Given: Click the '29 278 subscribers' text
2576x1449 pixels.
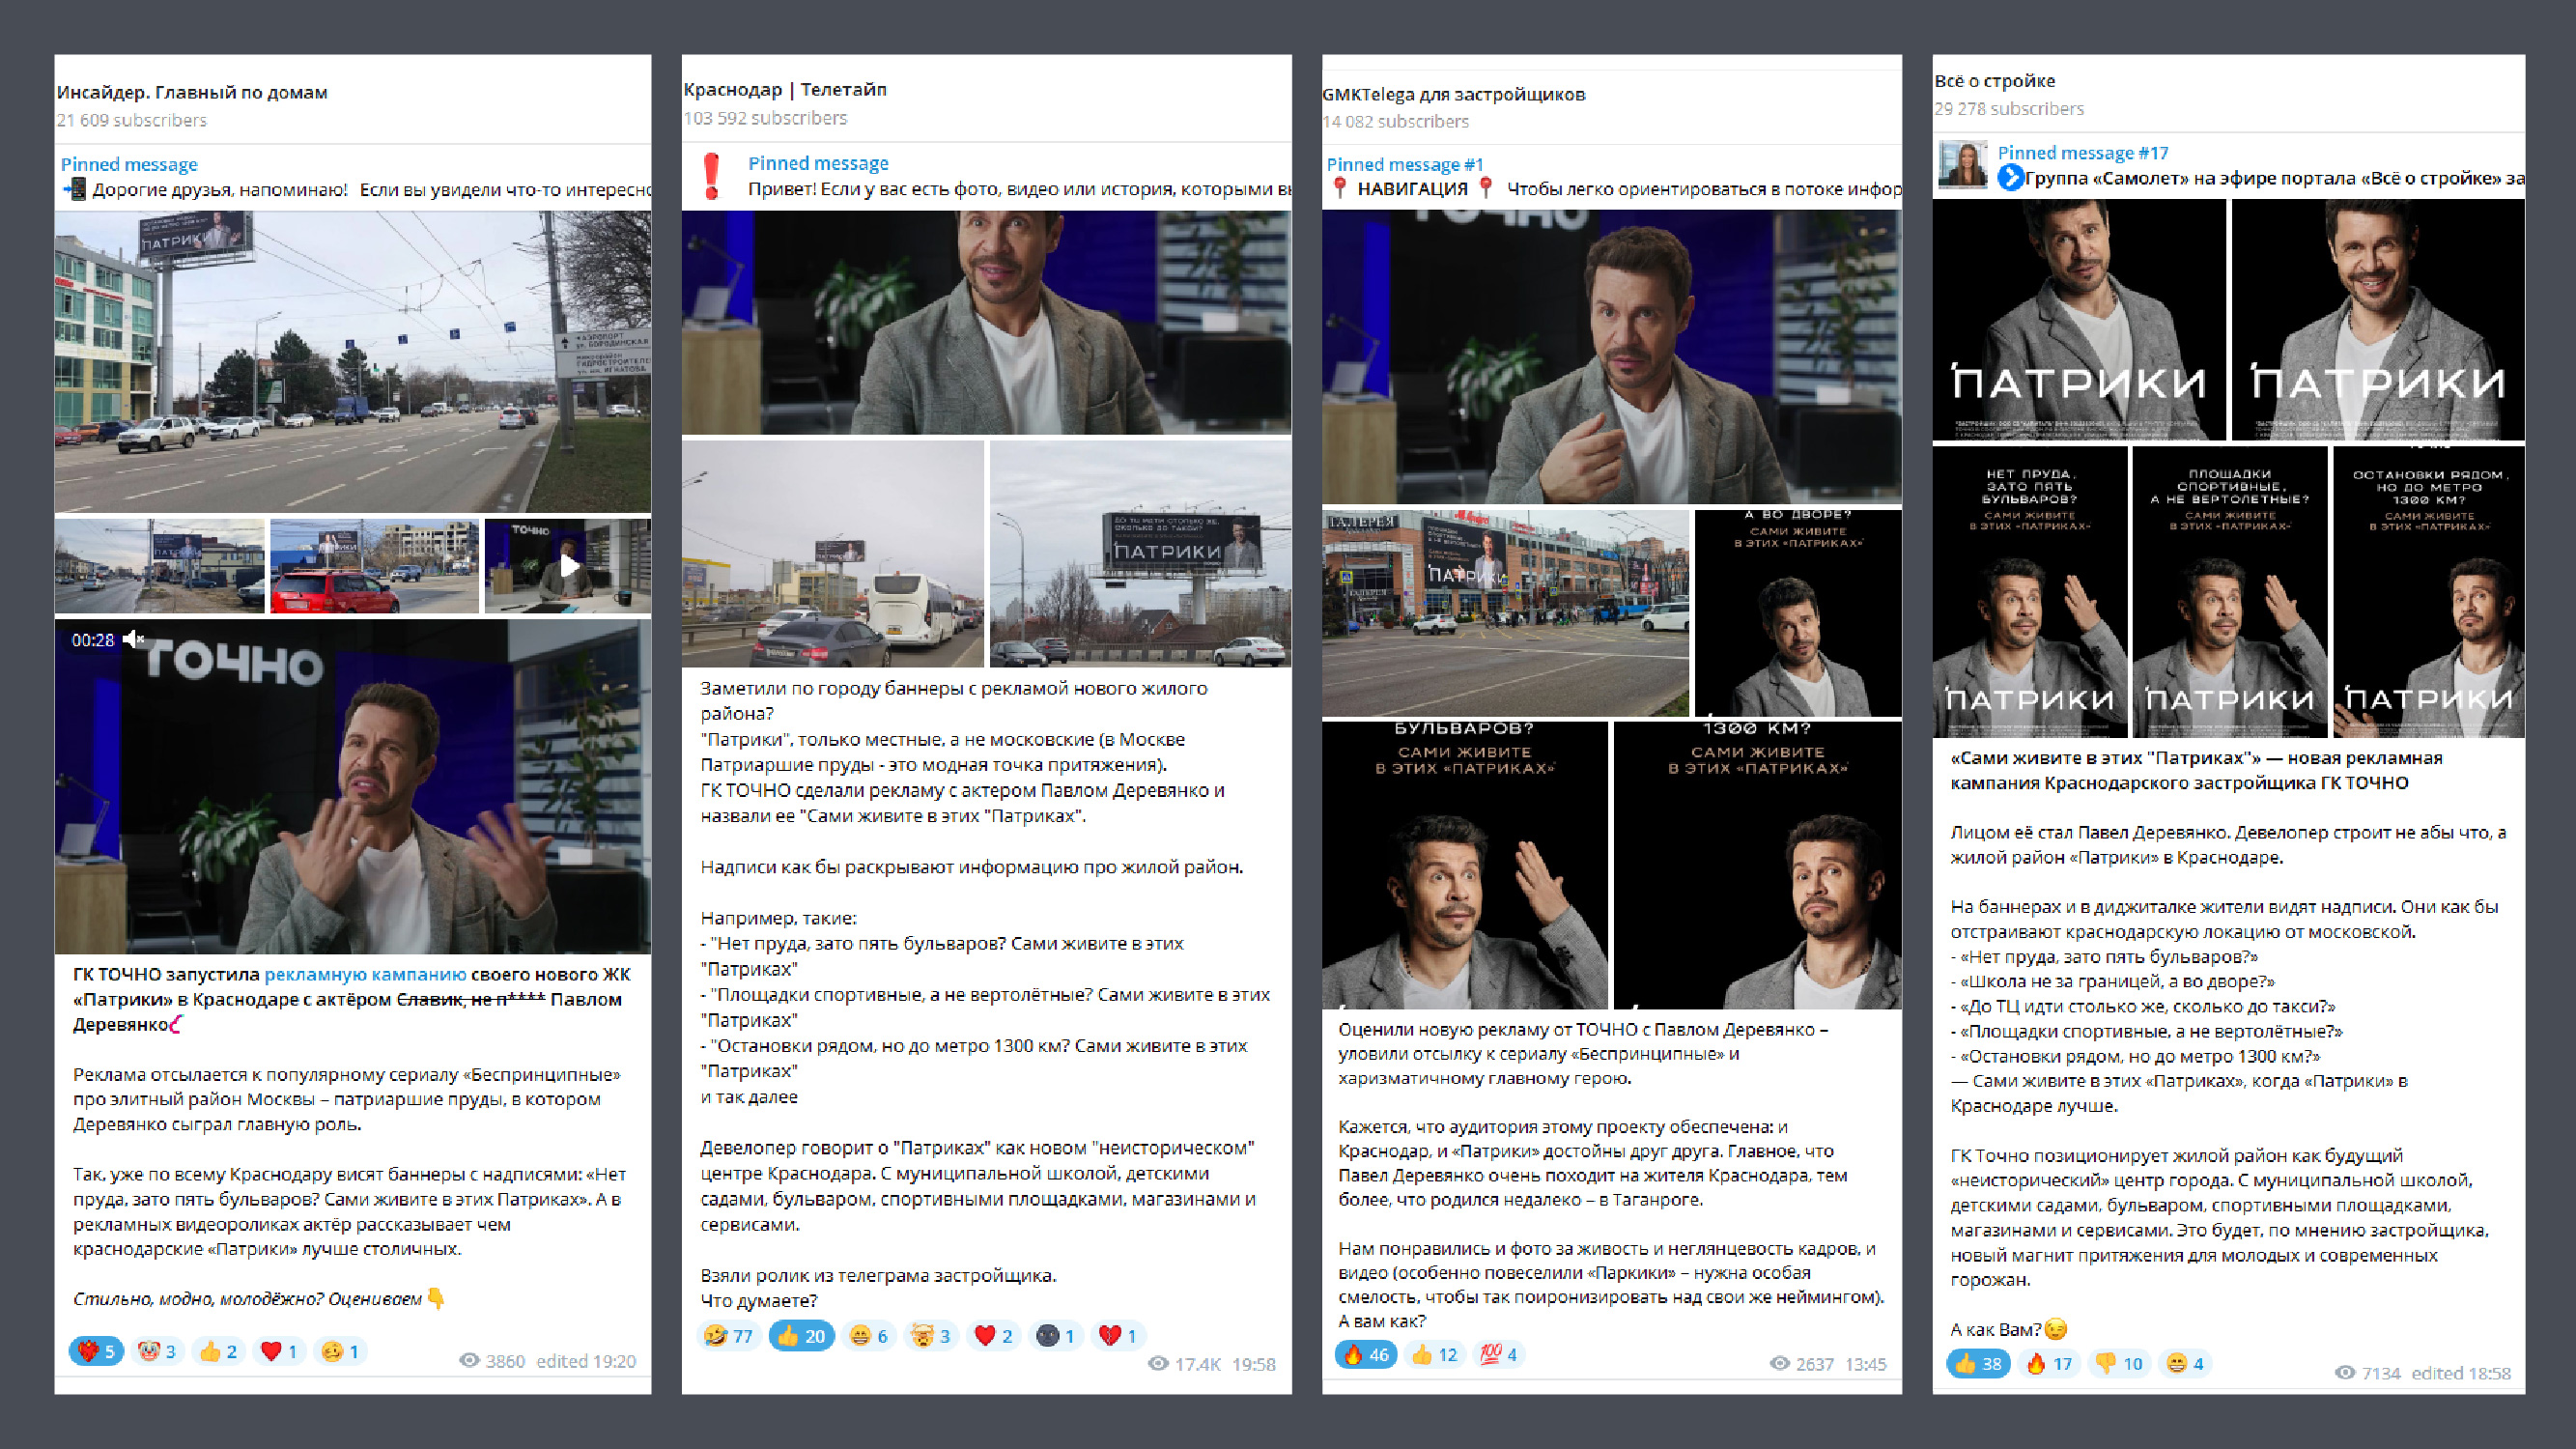Looking at the screenshot, I should (x=2009, y=108).
